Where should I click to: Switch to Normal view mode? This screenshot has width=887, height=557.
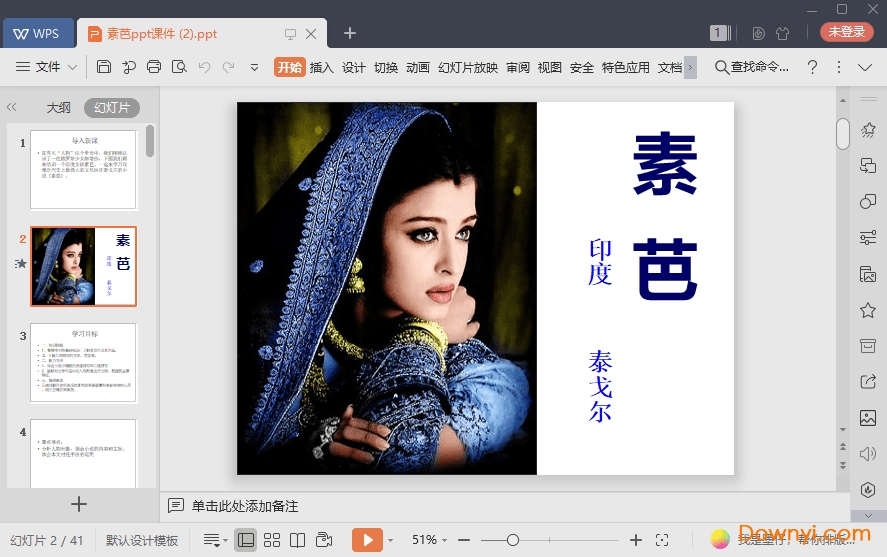[246, 540]
